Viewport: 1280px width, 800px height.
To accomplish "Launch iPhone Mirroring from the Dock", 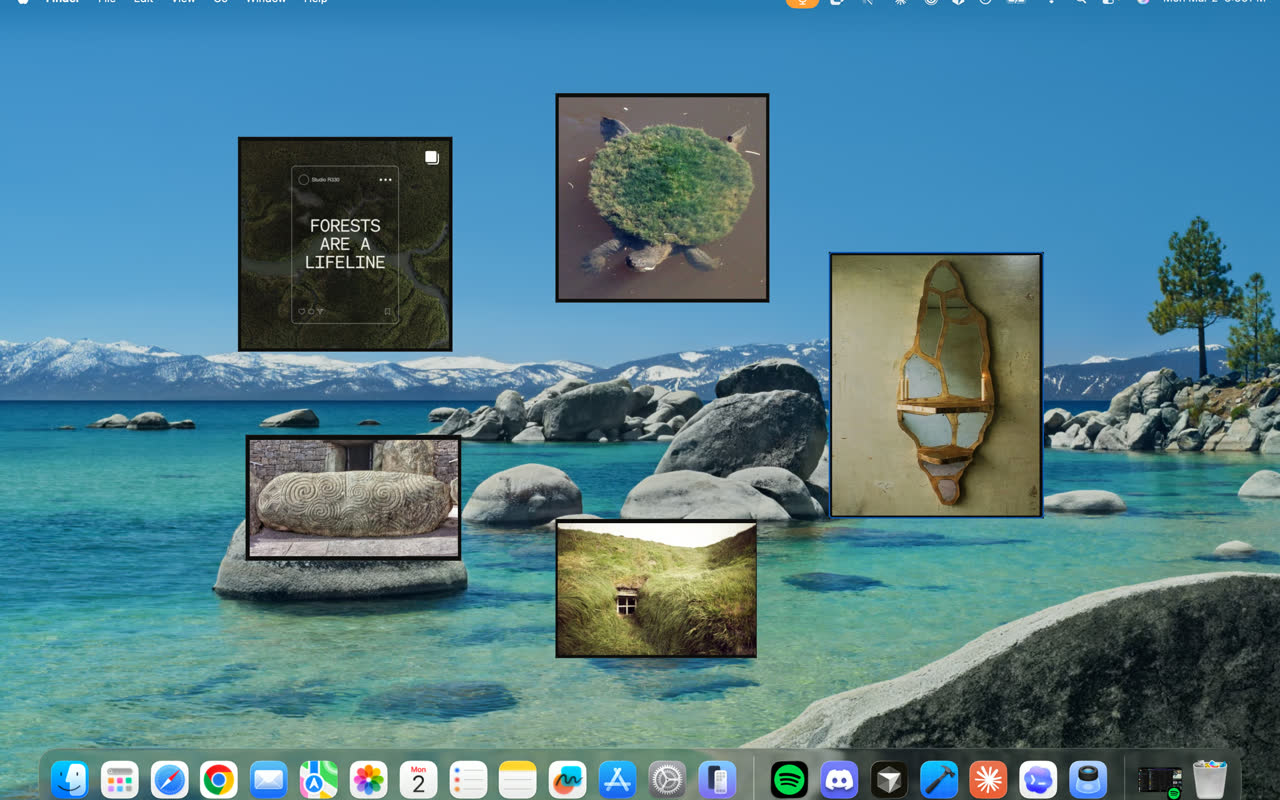I will click(x=717, y=779).
